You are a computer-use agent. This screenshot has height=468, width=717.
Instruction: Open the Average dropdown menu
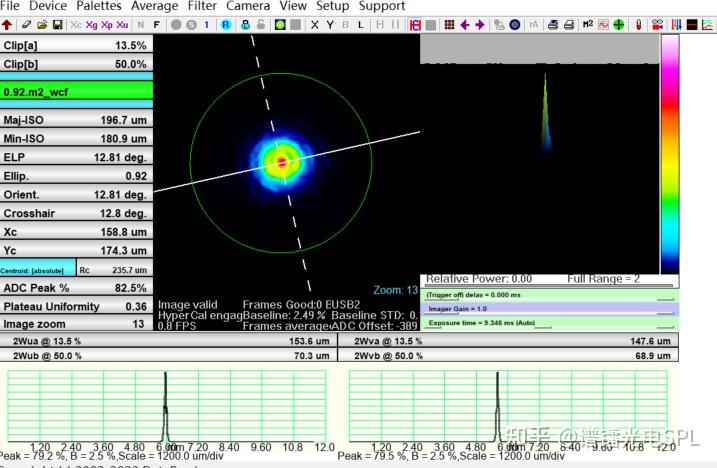(154, 6)
